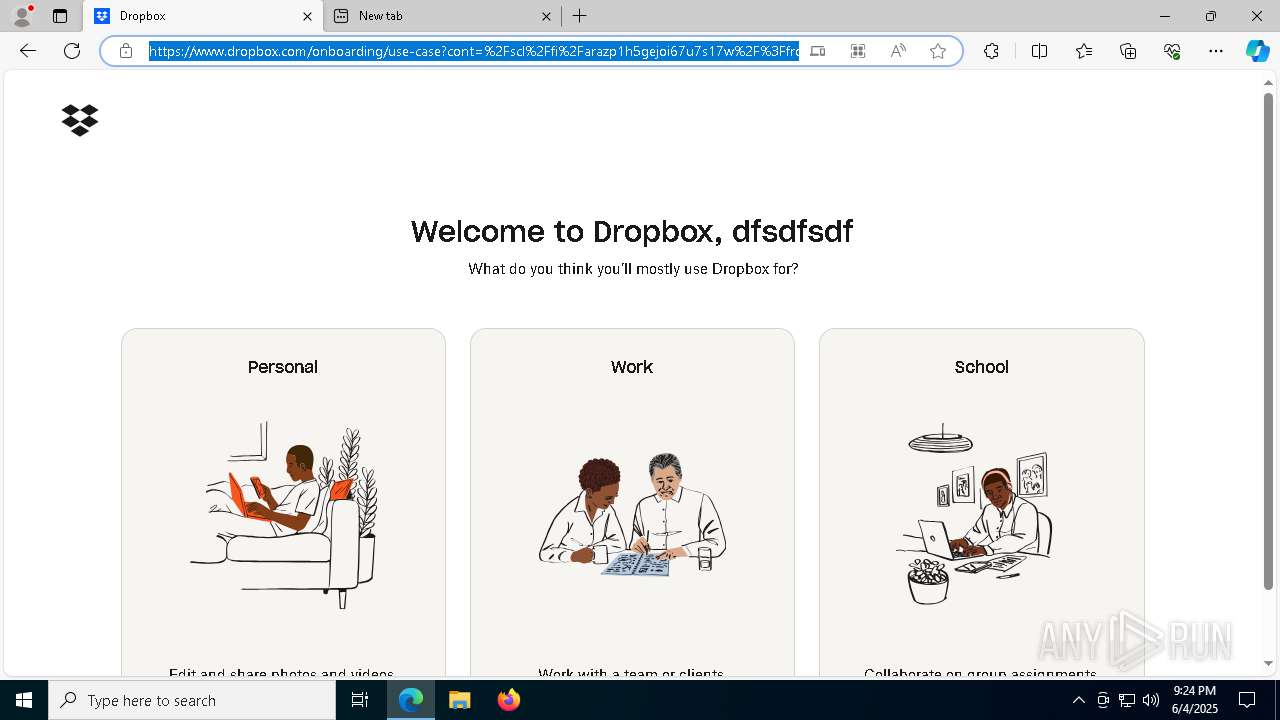Click the vertical scrollbar thumb
The height and width of the screenshot is (720, 1280).
pyautogui.click(x=1268, y=341)
